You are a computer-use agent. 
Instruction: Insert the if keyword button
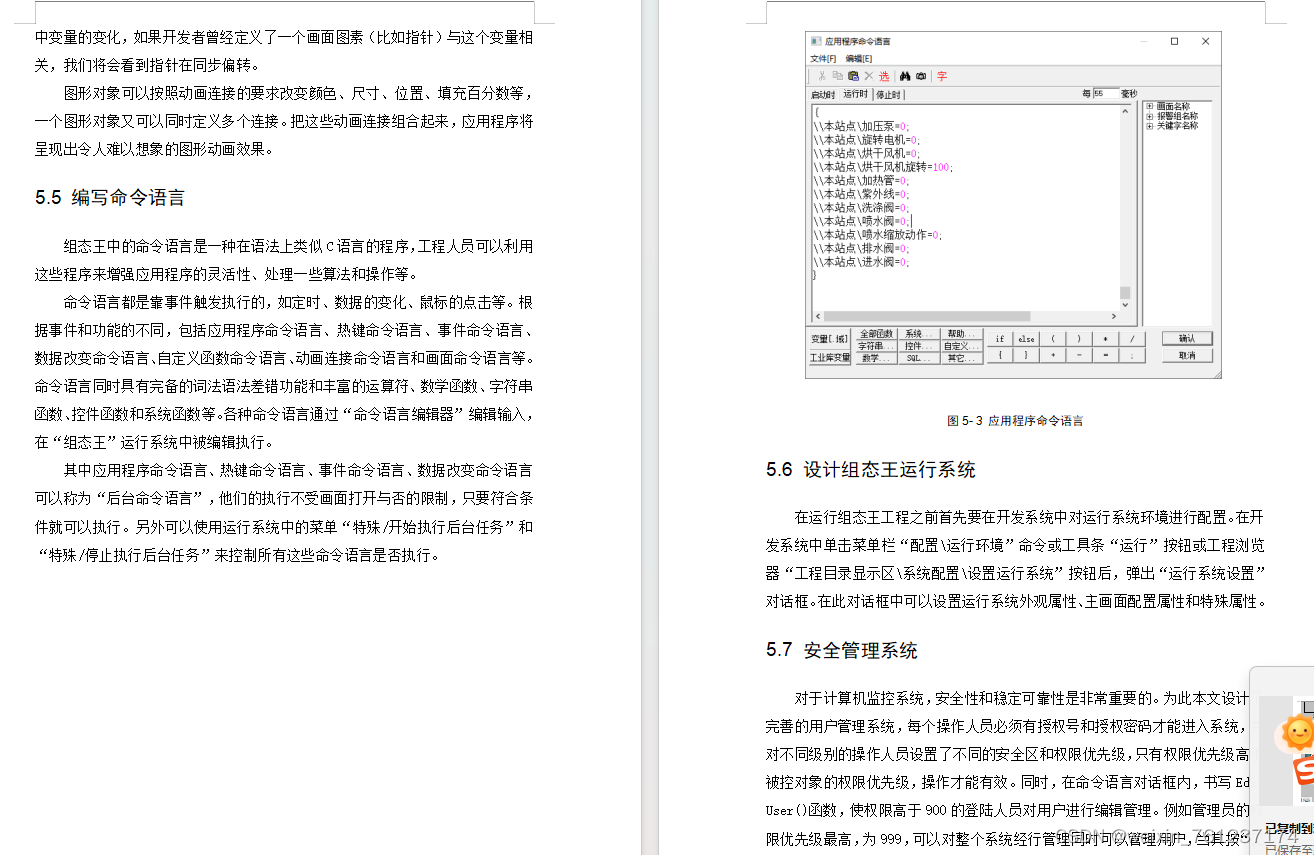1000,339
